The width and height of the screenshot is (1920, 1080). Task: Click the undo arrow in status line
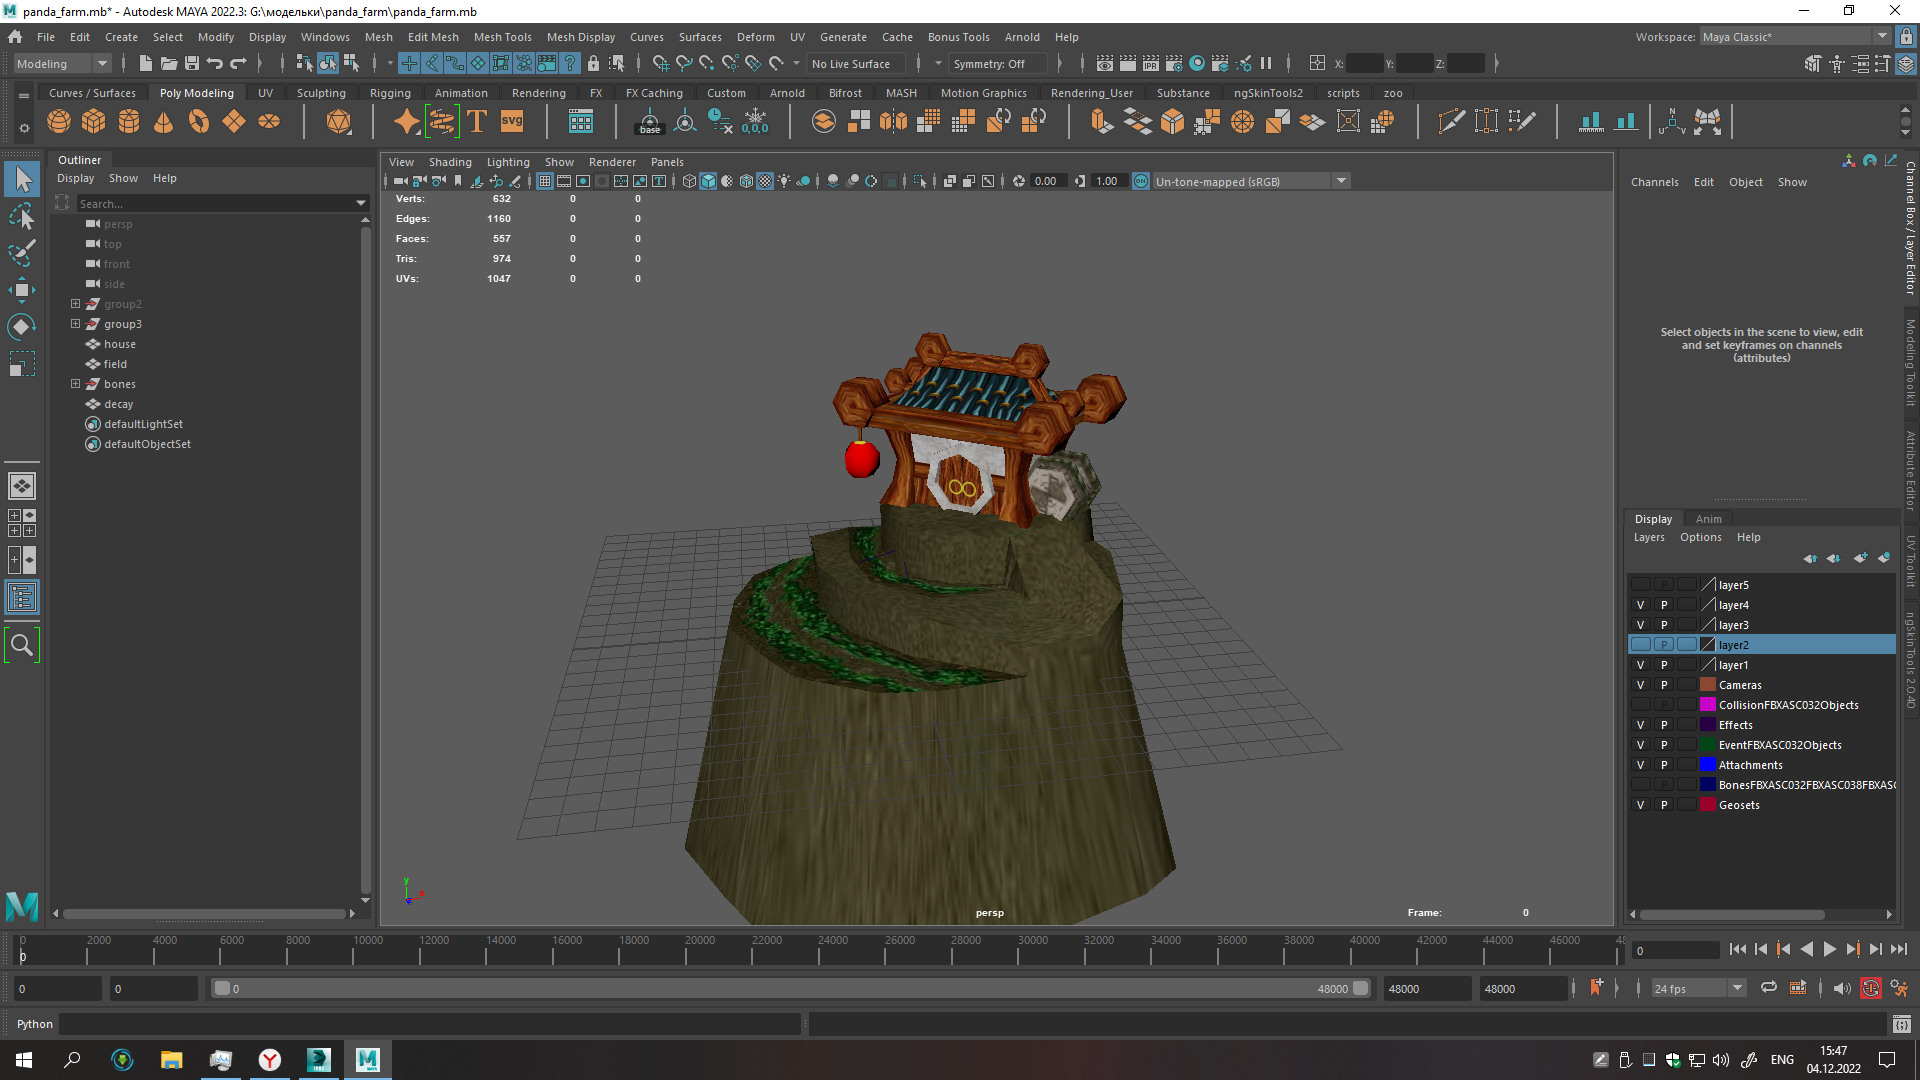pos(215,63)
